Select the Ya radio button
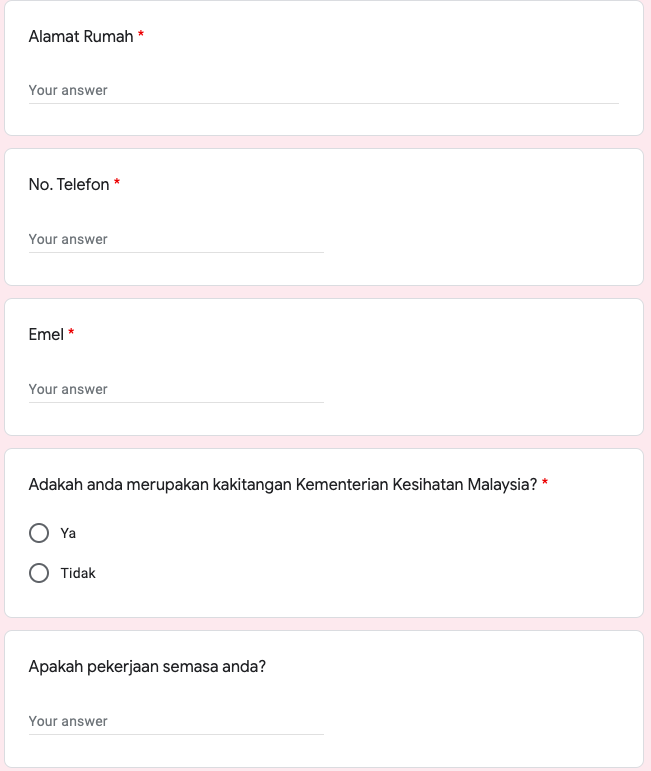The image size is (651, 771). (x=39, y=533)
